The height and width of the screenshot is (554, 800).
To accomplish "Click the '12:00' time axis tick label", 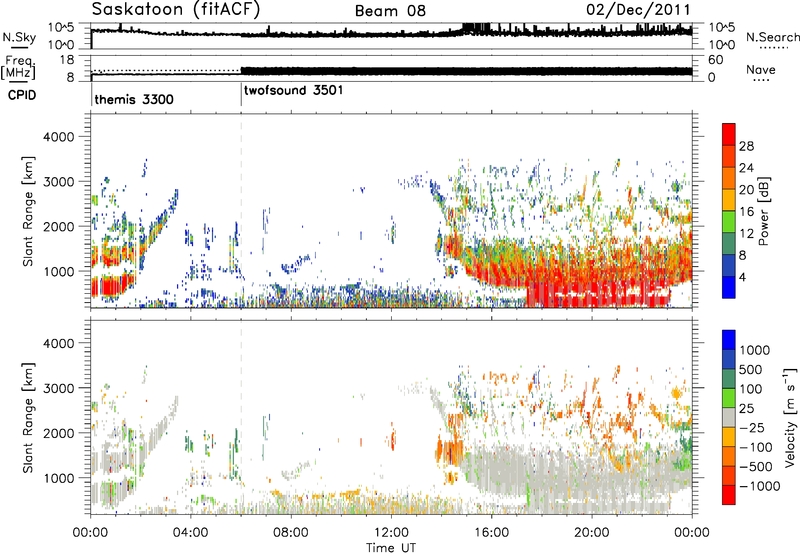I will pos(391,533).
